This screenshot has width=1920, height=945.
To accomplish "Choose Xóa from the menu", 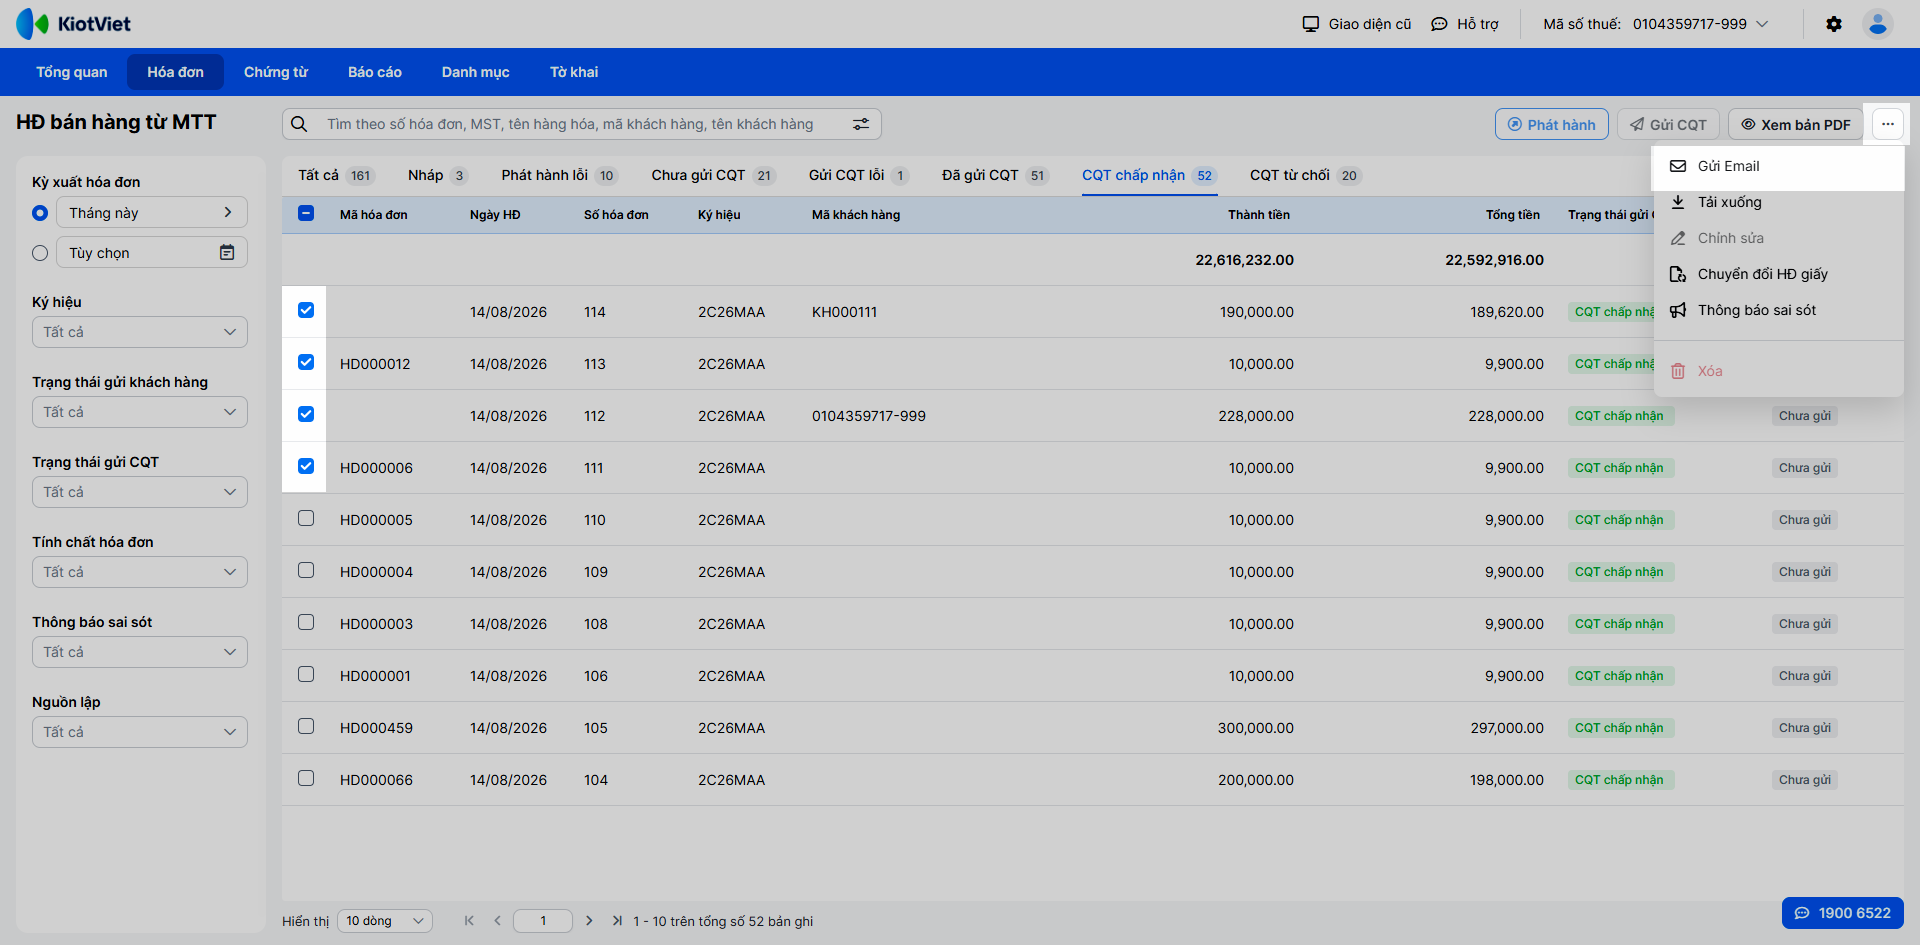I will click(1778, 371).
